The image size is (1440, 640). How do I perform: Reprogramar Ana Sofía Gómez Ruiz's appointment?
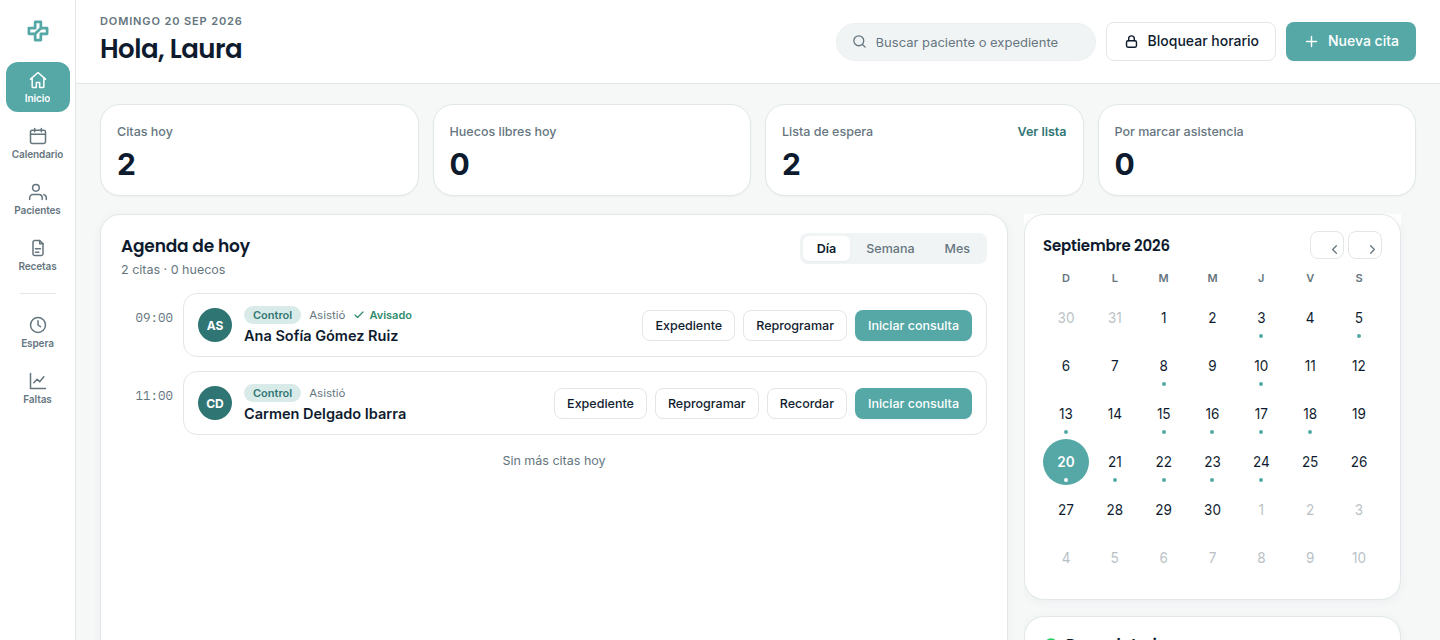tap(795, 325)
